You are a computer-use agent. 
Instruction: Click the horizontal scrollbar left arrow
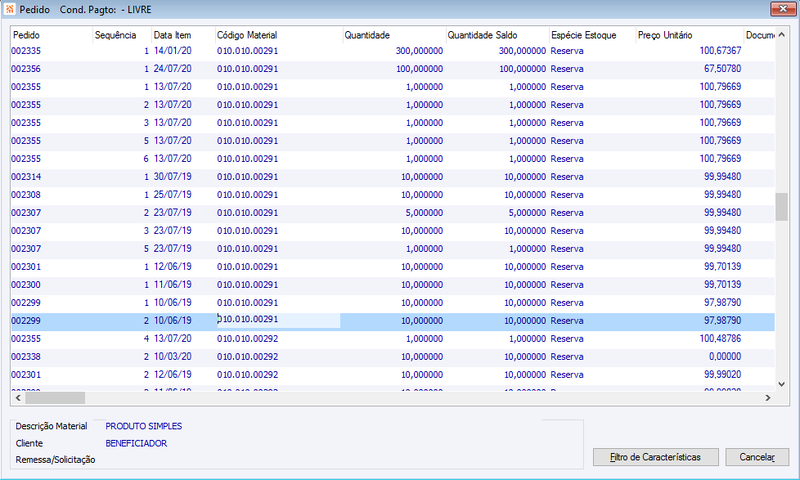[18, 398]
